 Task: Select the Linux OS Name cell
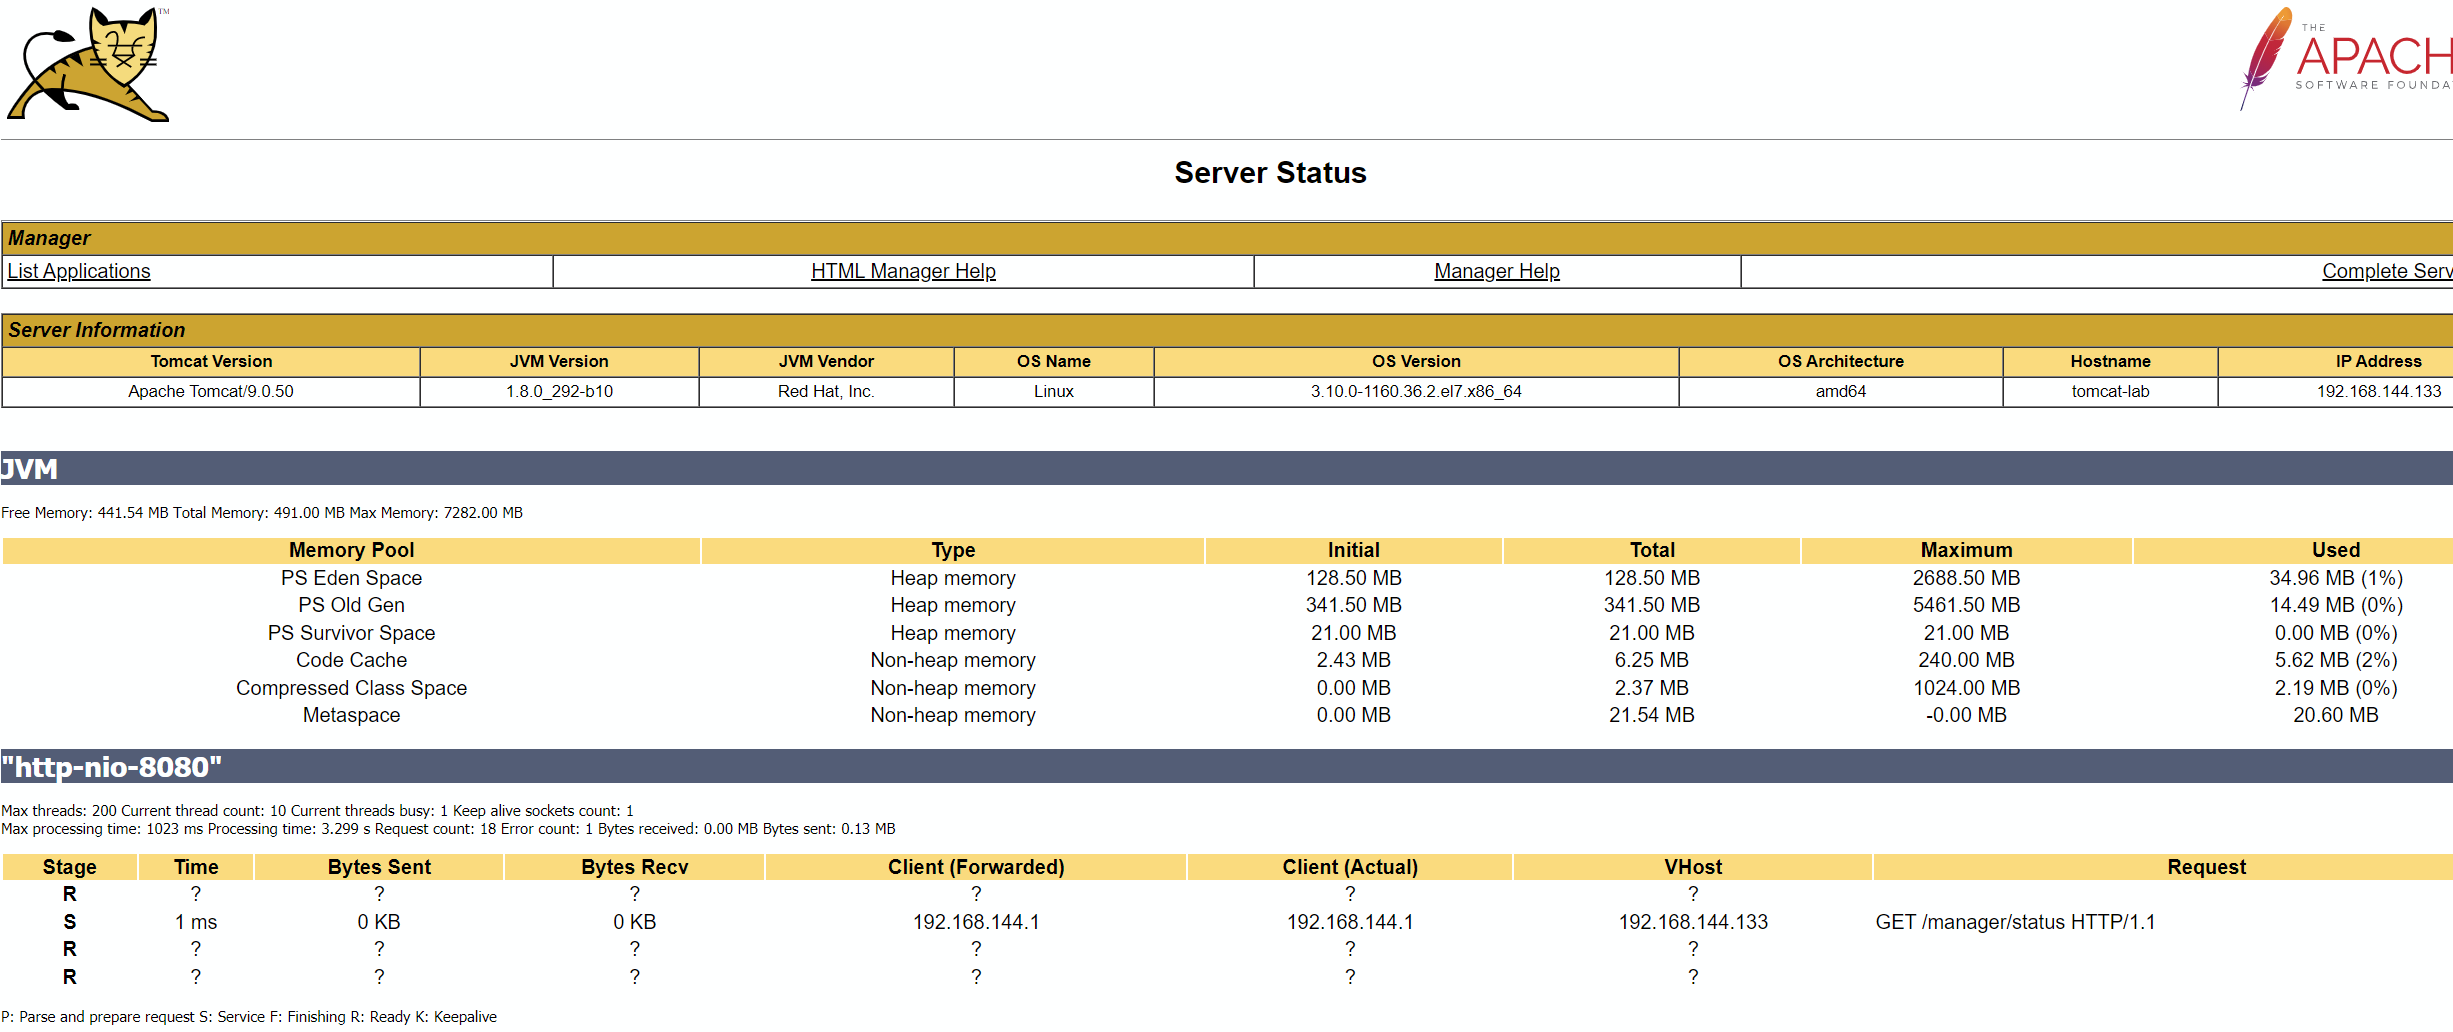click(1054, 391)
